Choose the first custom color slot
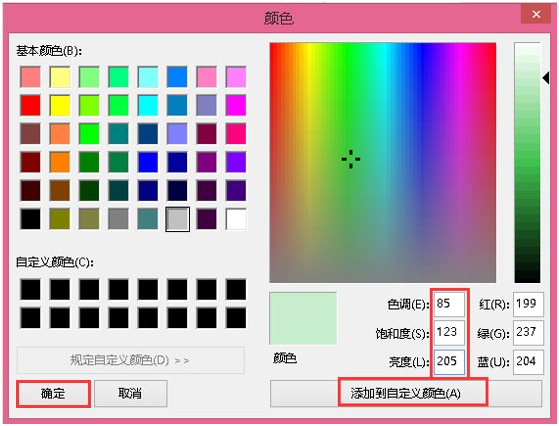Screen dimensions: 559x426 coord(31,289)
